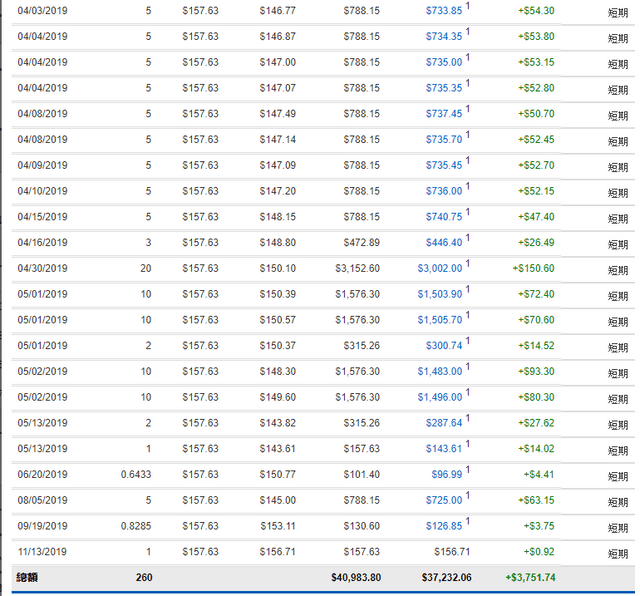Click the 總額 totals label

[27, 577]
